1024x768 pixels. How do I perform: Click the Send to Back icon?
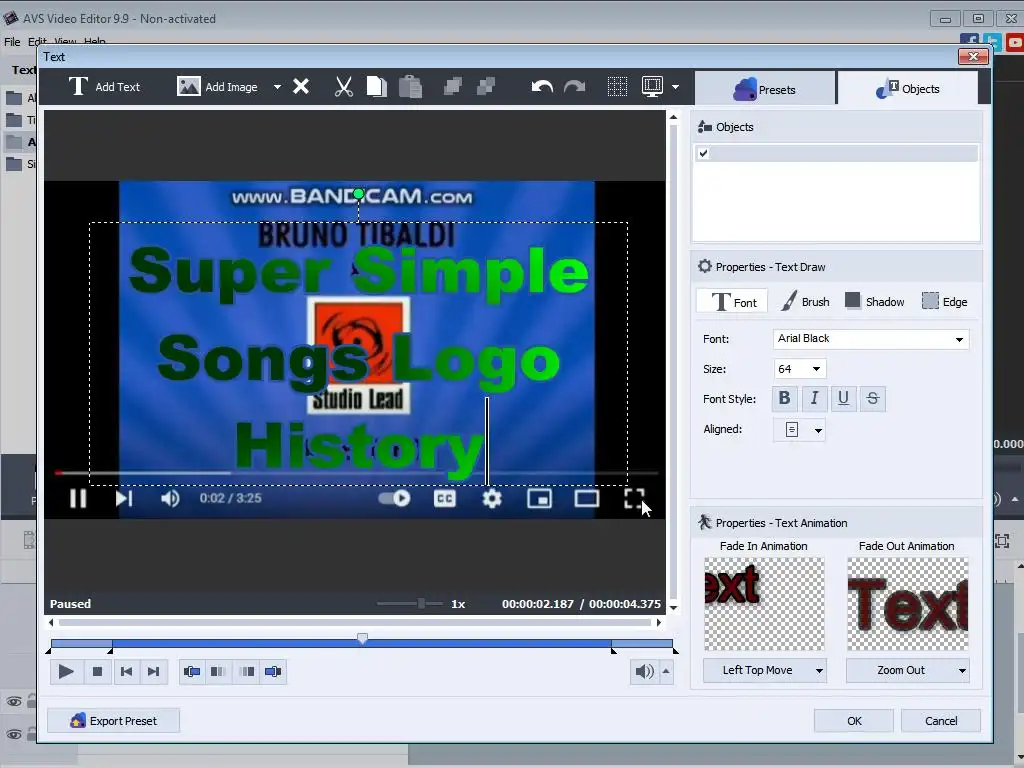486,86
